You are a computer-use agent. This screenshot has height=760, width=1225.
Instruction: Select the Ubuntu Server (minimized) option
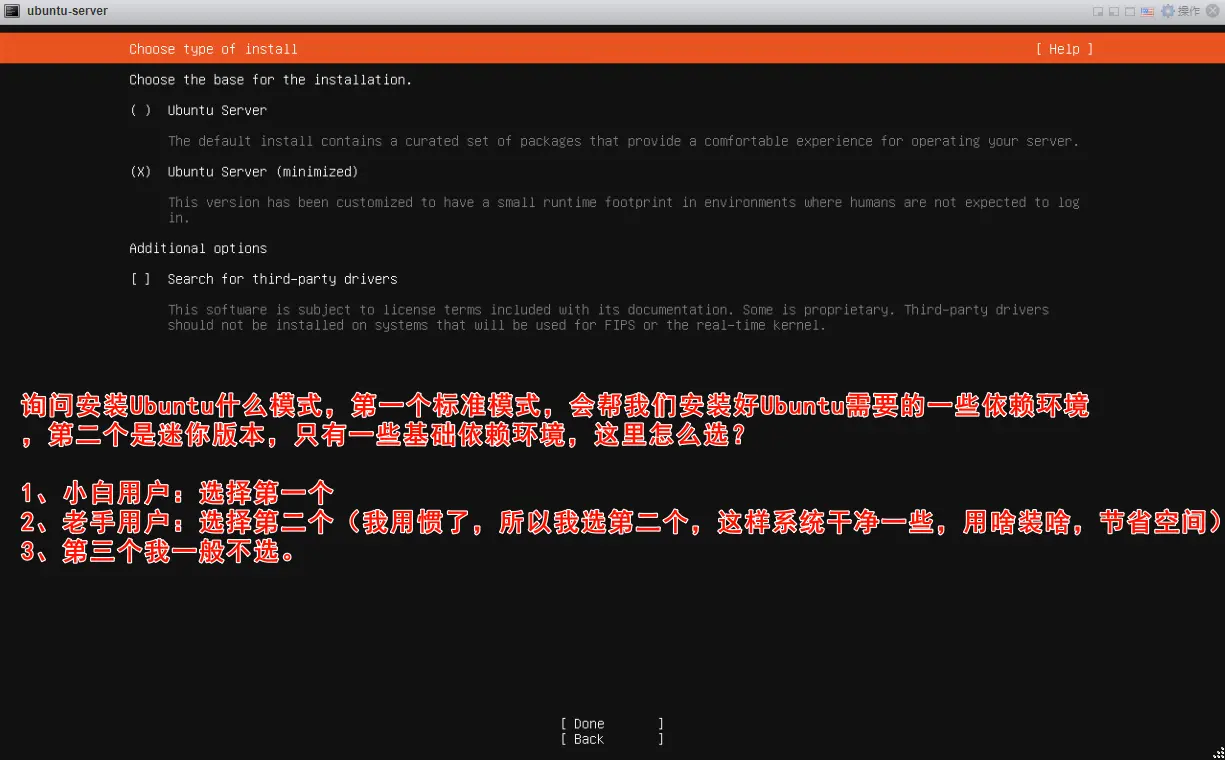244,172
